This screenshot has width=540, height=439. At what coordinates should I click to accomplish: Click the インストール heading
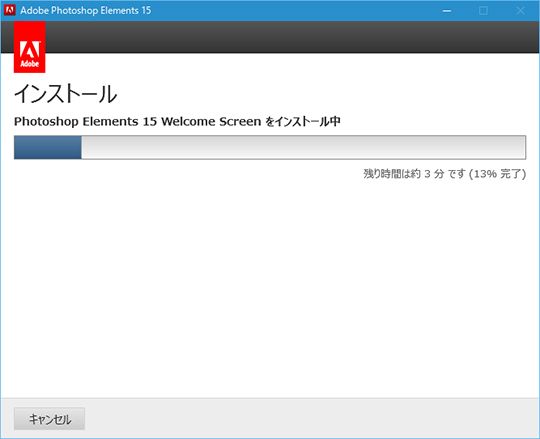pyautogui.click(x=65, y=94)
